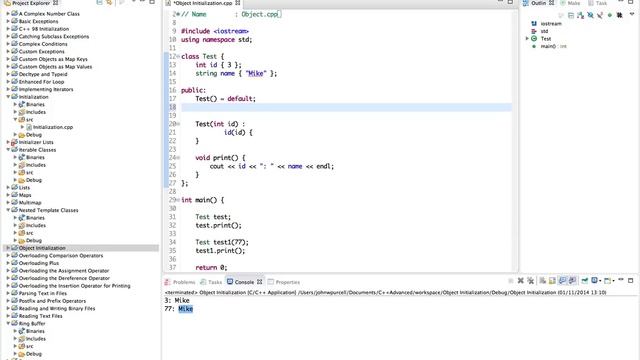Click the highlighted Mike text in console
The image size is (640, 360).
(186, 309)
